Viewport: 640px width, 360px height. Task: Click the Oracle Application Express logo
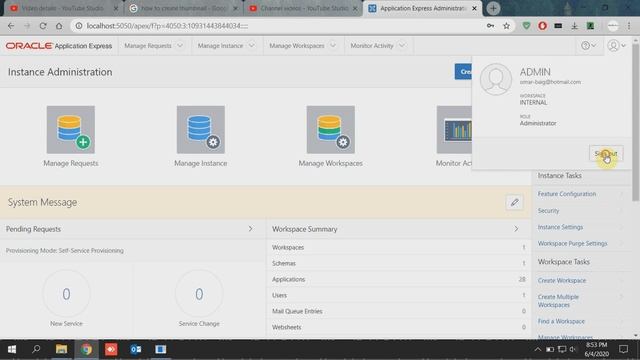(59, 46)
